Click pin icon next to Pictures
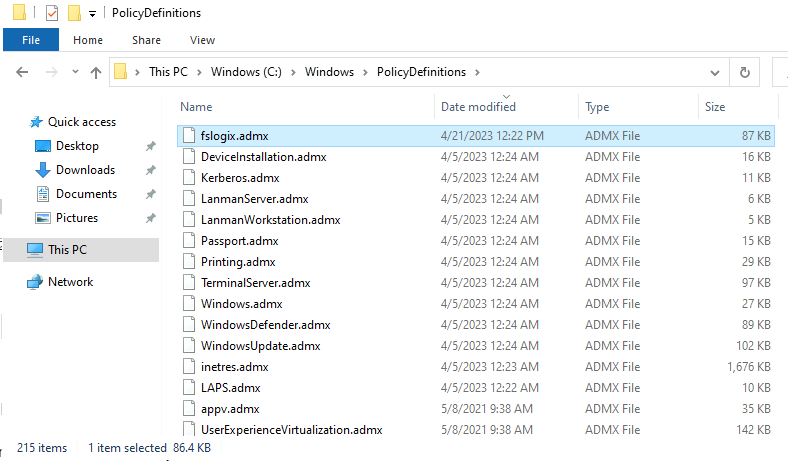Viewport: 788px width, 463px height. click(150, 218)
